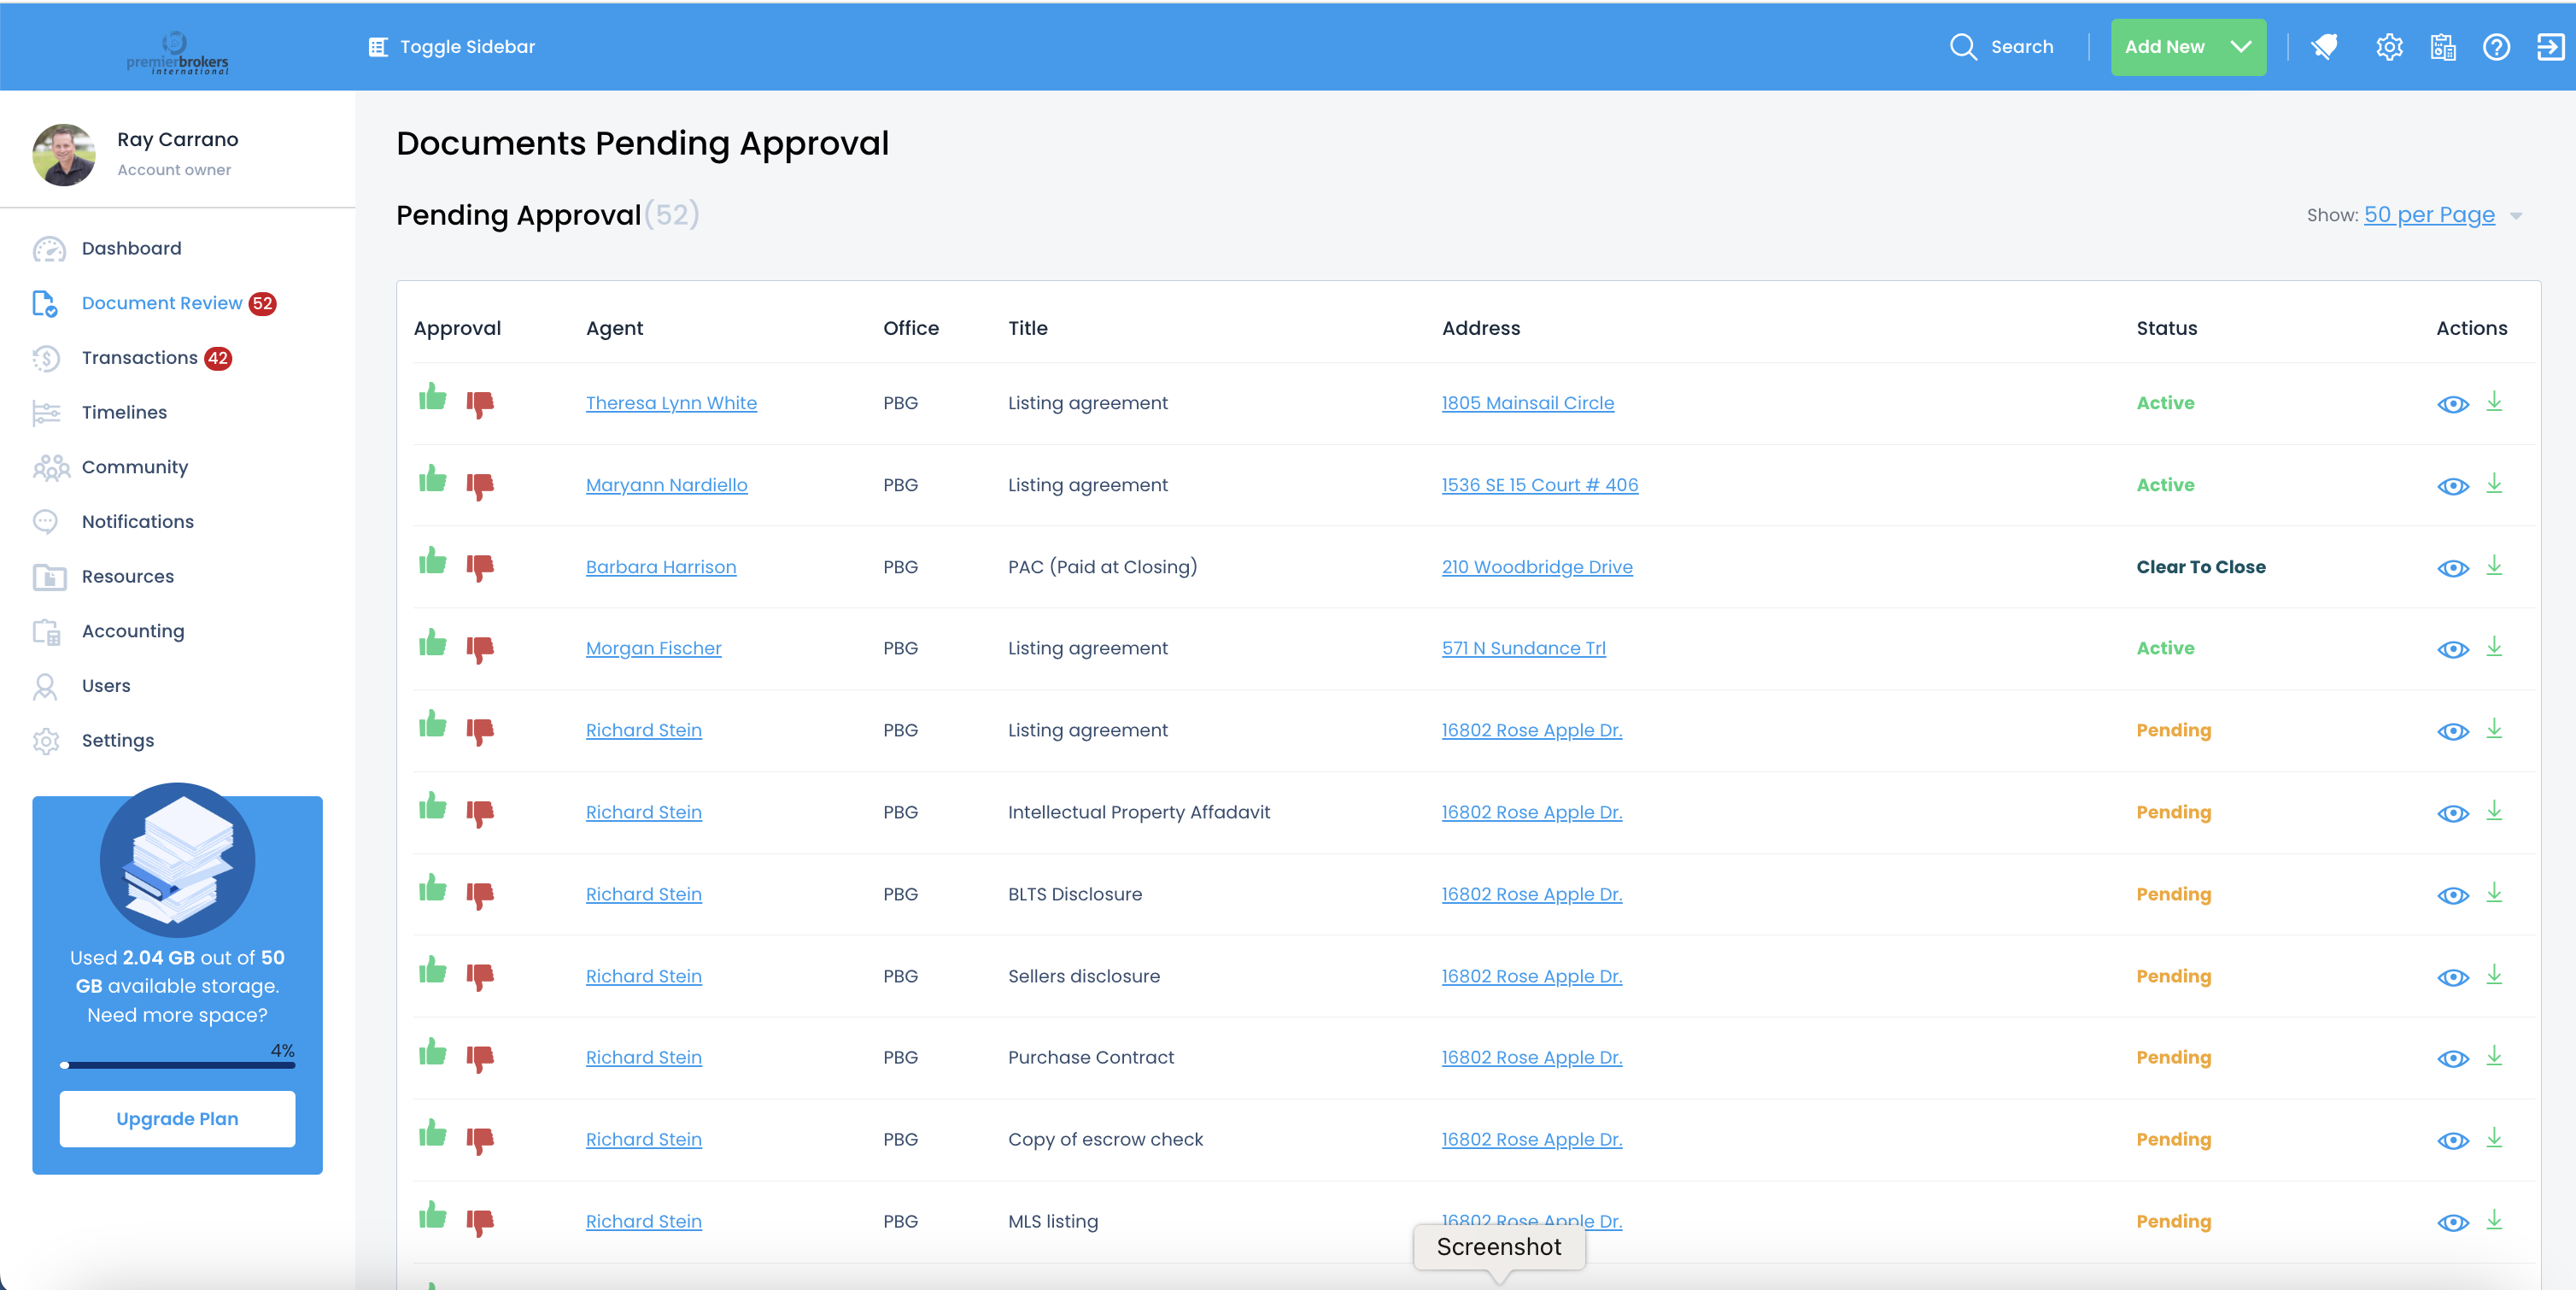The height and width of the screenshot is (1290, 2576).
Task: Expand the per-page dropdown arrow
Action: pyautogui.click(x=2516, y=217)
